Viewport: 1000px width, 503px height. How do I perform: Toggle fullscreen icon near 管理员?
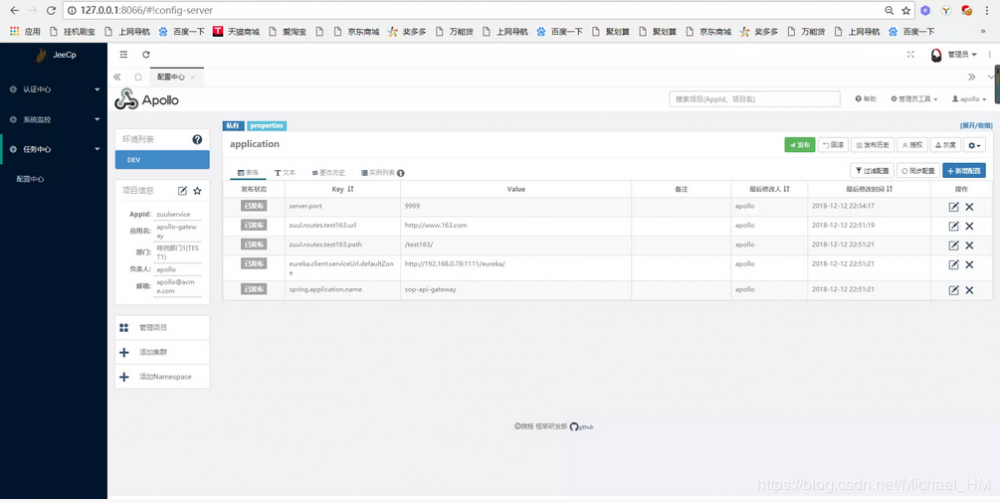click(911, 55)
